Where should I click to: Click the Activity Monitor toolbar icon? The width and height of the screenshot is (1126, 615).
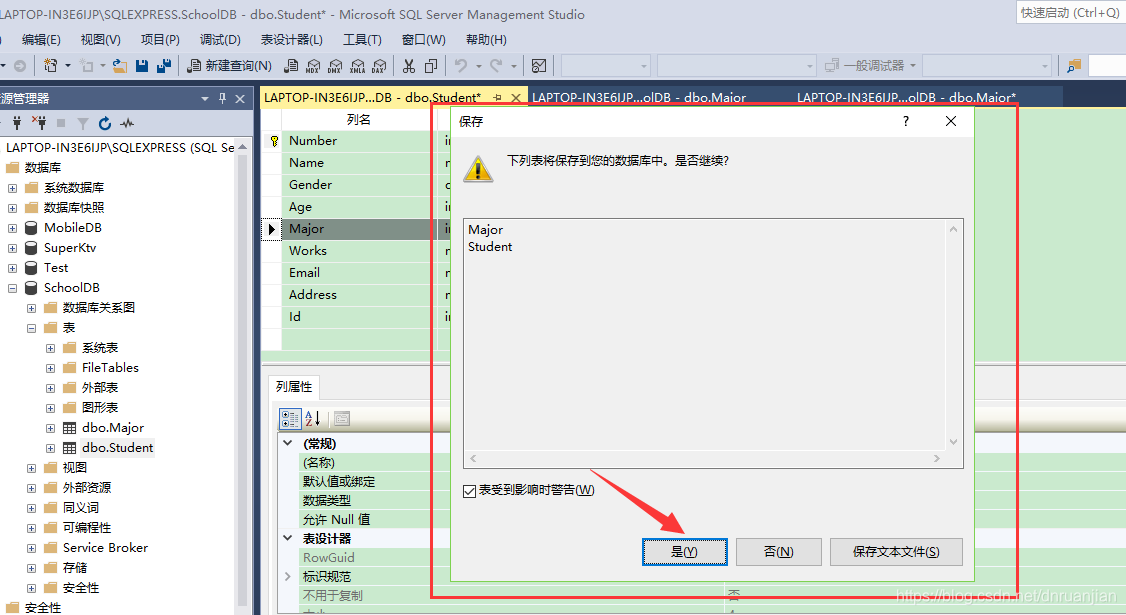(539, 65)
